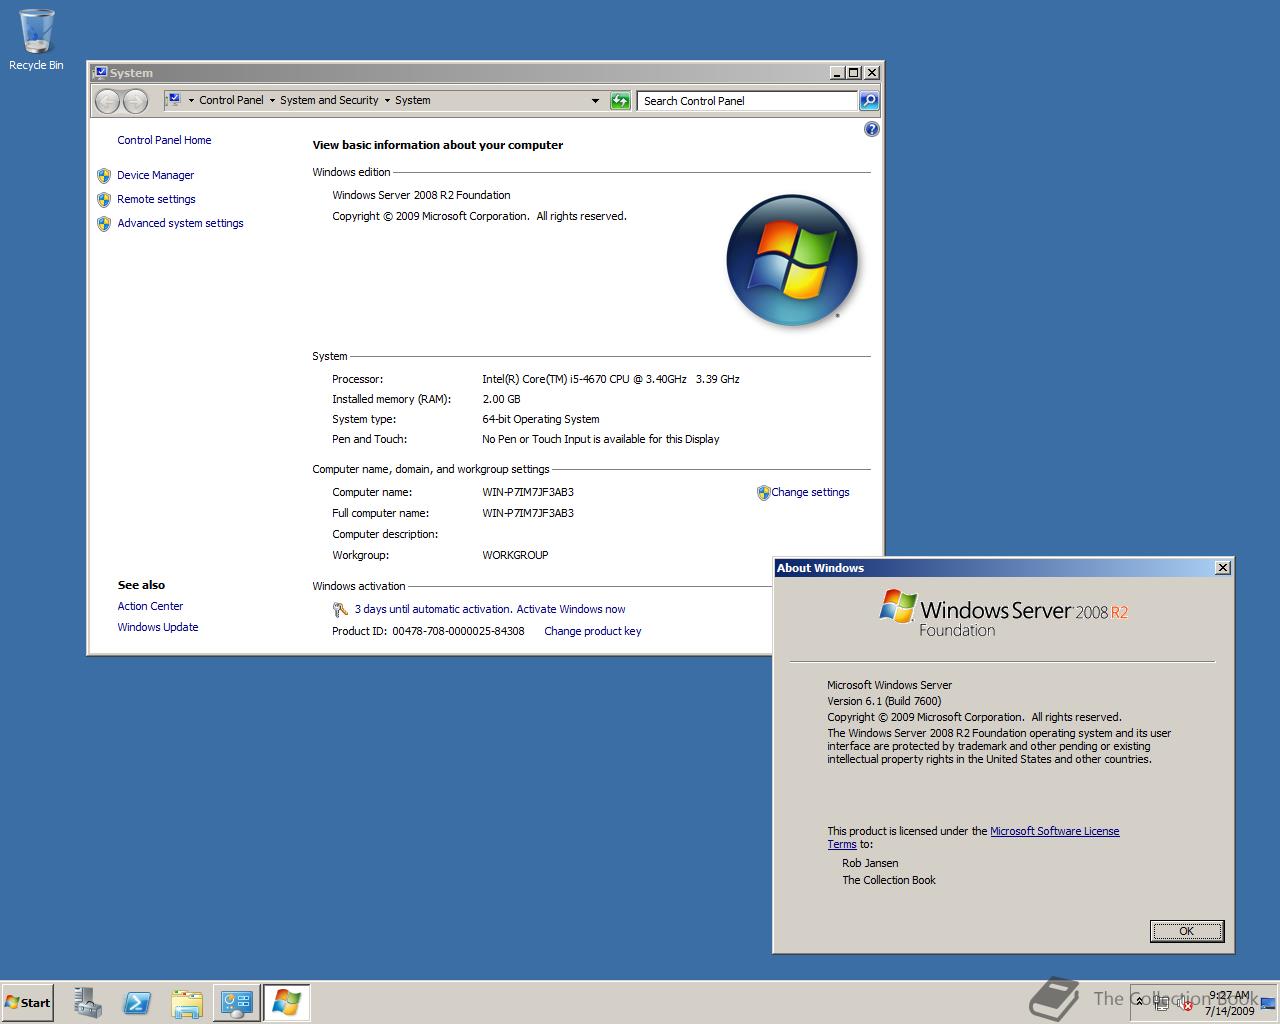Open Control Panel Home link
Screen dimensions: 1280x1024
coord(164,140)
